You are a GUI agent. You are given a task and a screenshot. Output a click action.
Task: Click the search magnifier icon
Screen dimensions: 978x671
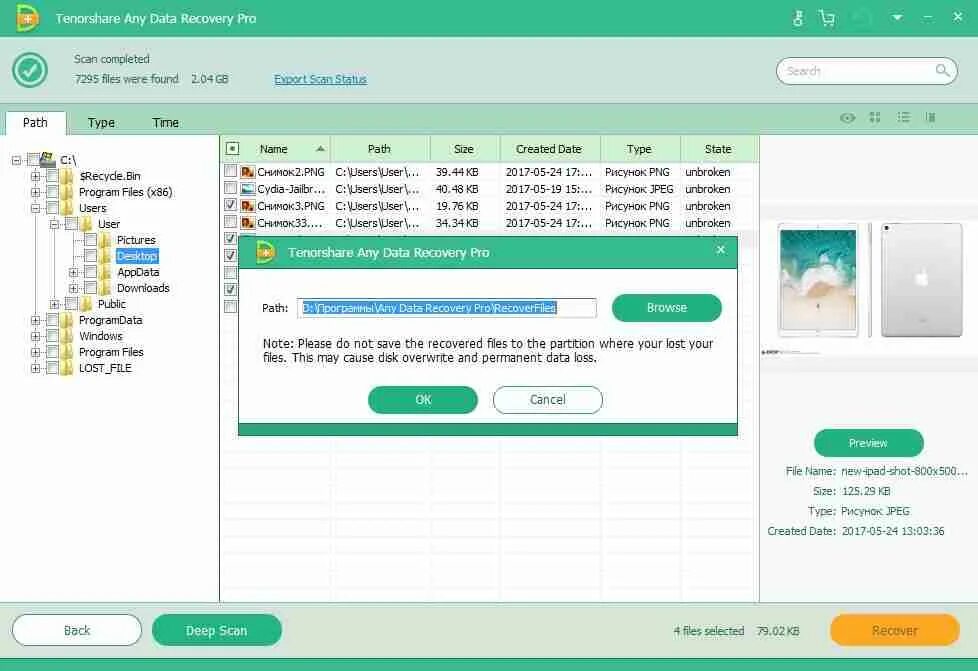click(x=942, y=70)
